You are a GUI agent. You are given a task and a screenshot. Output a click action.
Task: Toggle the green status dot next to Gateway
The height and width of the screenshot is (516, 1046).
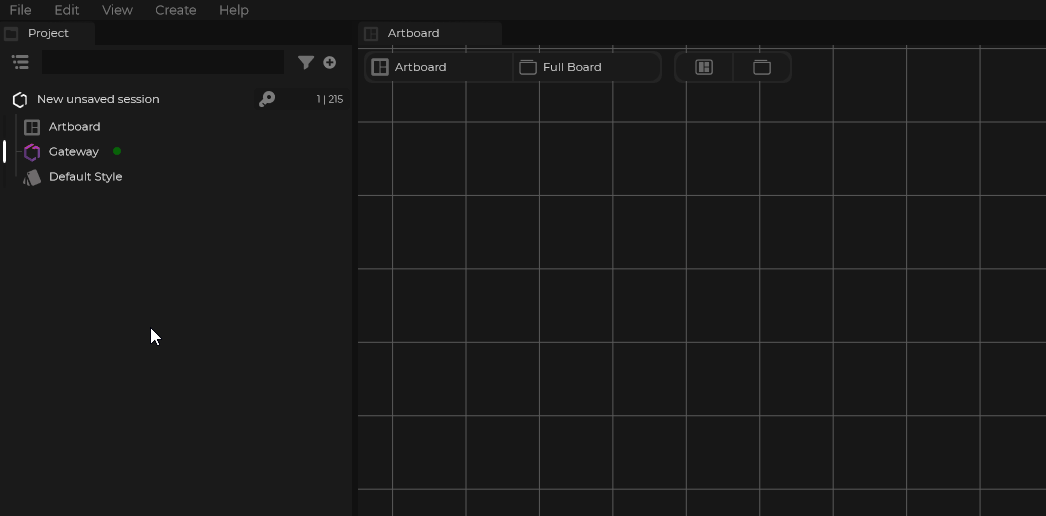coord(117,151)
